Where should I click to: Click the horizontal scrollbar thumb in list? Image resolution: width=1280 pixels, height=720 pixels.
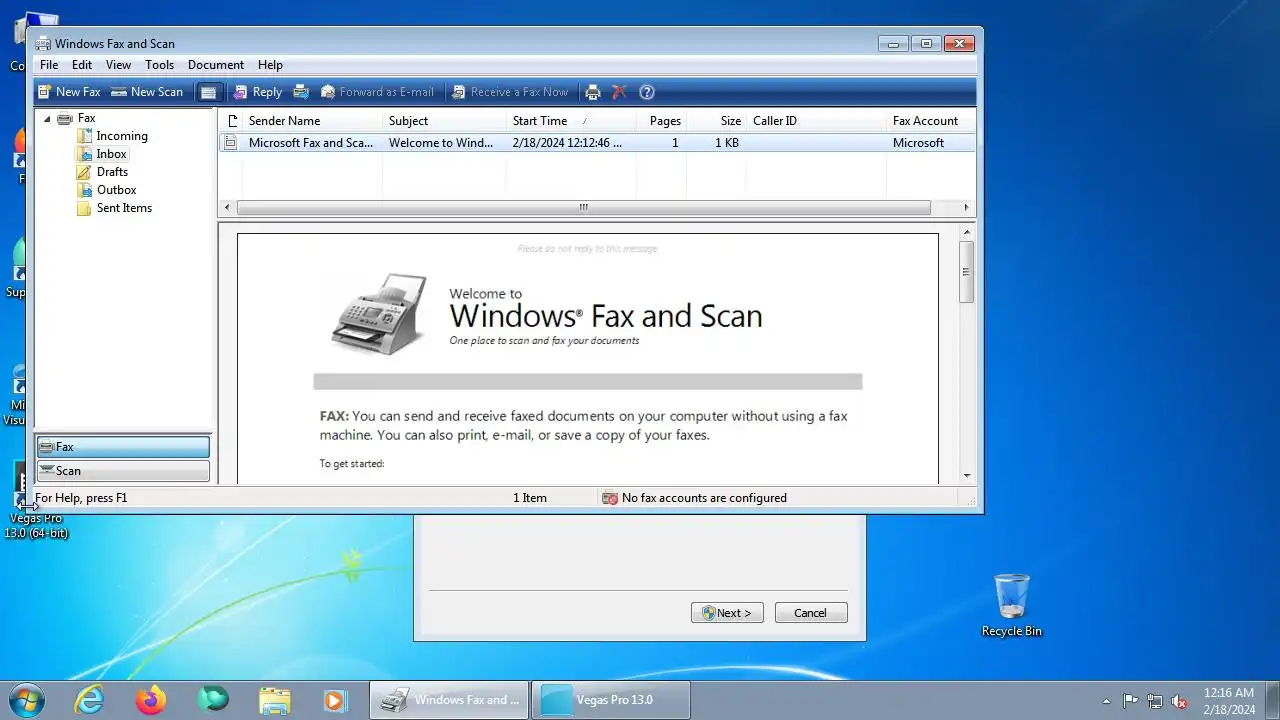(584, 208)
